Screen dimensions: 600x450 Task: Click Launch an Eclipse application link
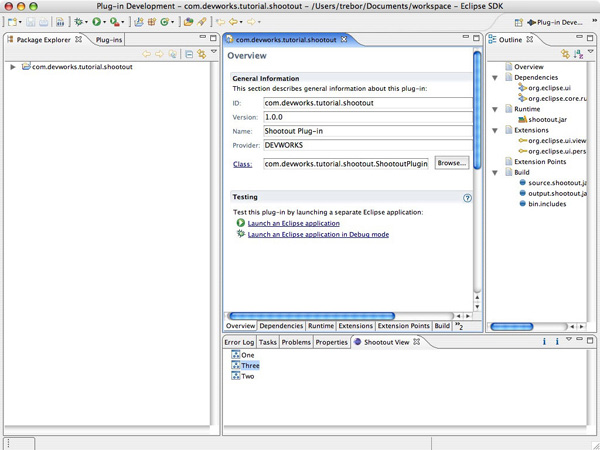click(x=293, y=223)
